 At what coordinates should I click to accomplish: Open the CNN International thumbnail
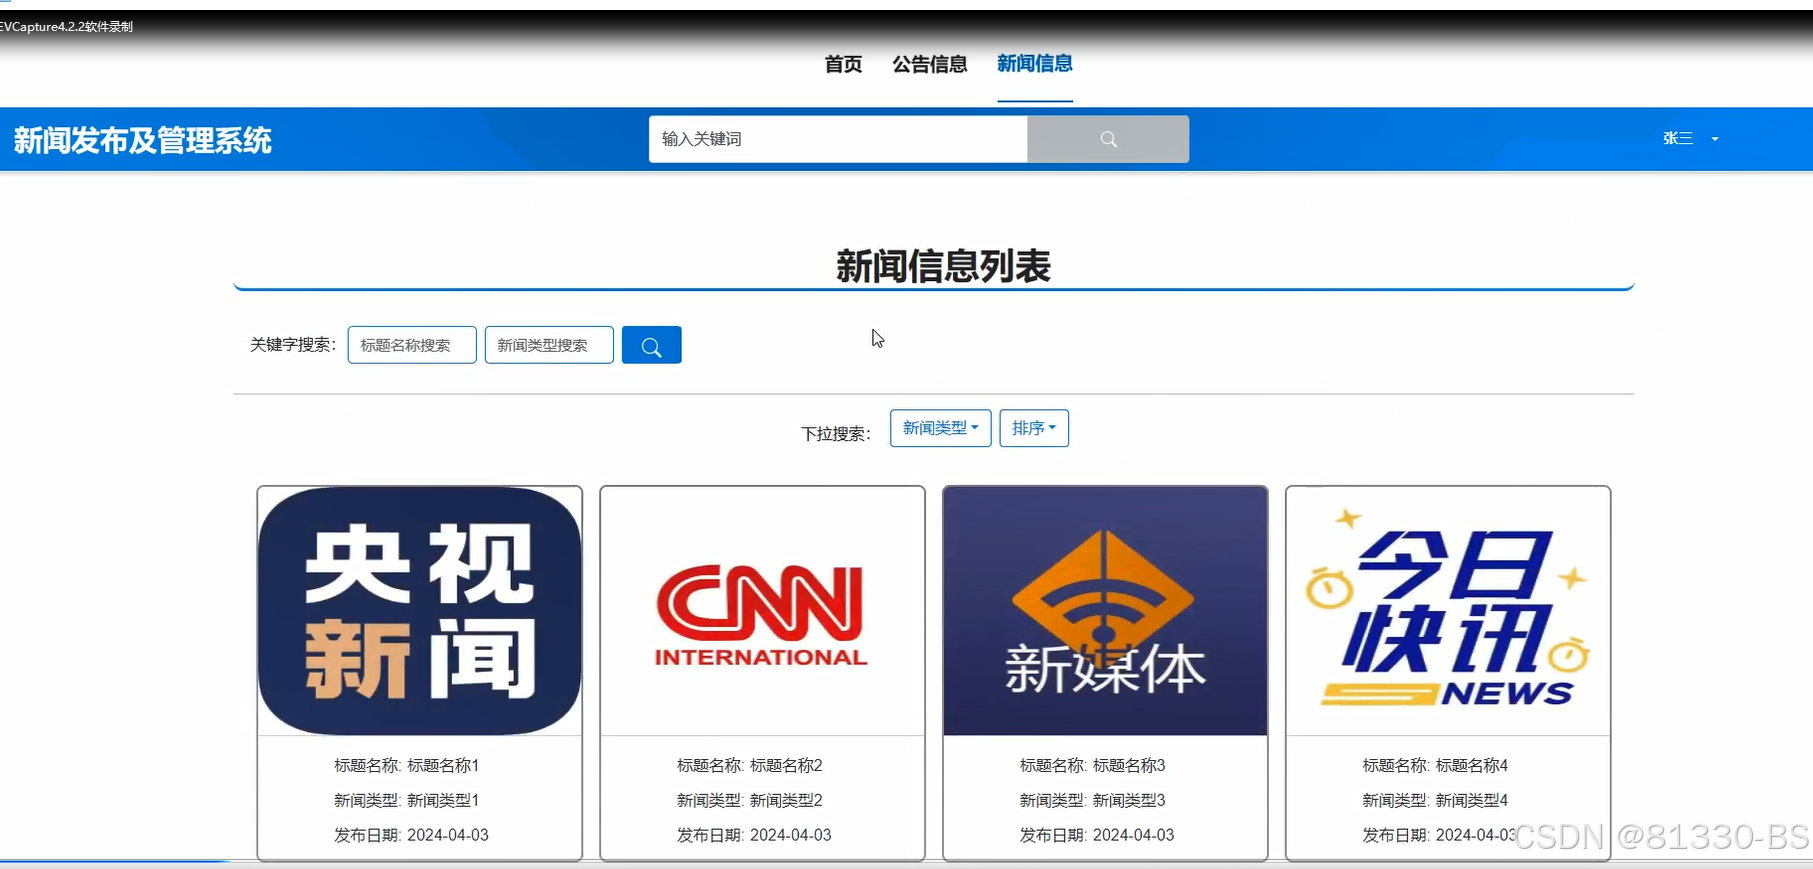(x=762, y=611)
